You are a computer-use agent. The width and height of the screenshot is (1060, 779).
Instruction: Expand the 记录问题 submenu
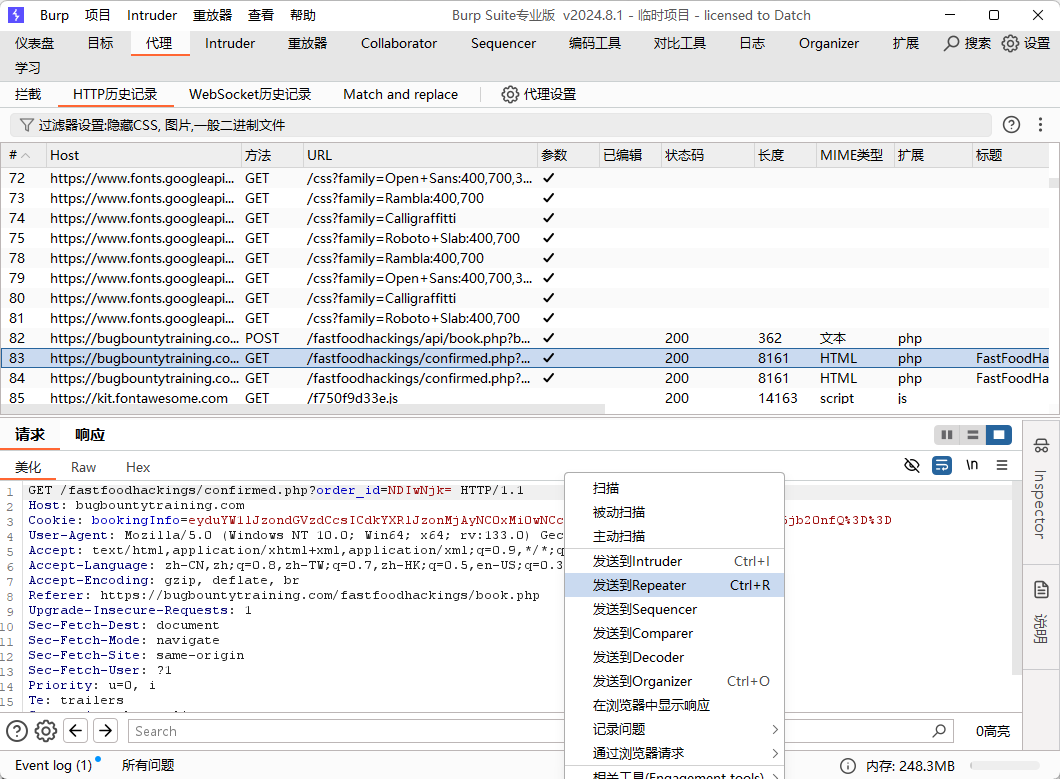click(674, 729)
